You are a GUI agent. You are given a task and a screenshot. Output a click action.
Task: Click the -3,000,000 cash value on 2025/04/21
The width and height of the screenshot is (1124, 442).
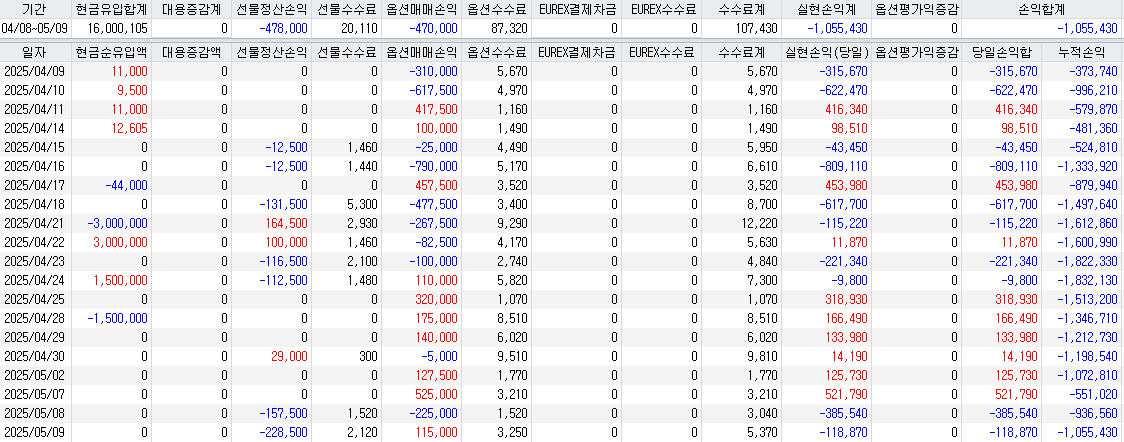tap(118, 223)
